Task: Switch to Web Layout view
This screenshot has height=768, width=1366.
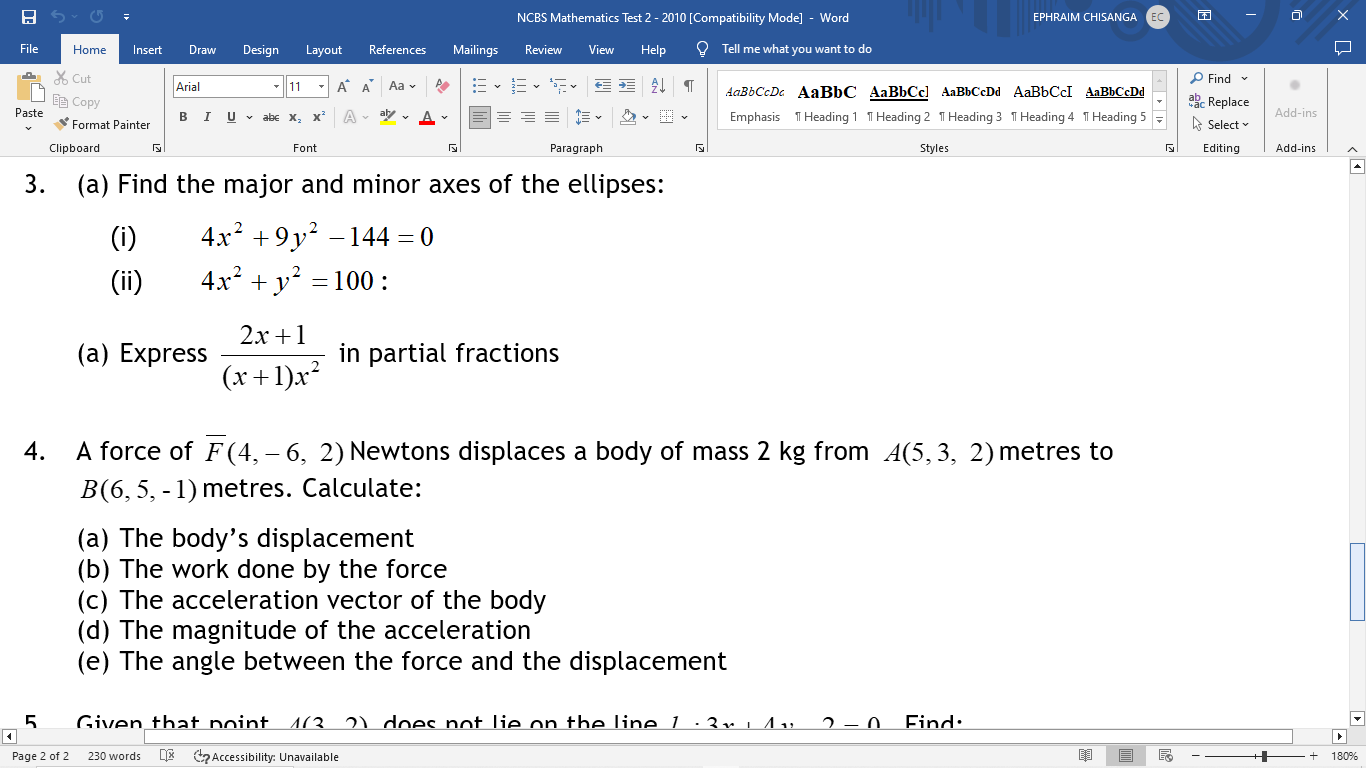Action: [x=1165, y=756]
